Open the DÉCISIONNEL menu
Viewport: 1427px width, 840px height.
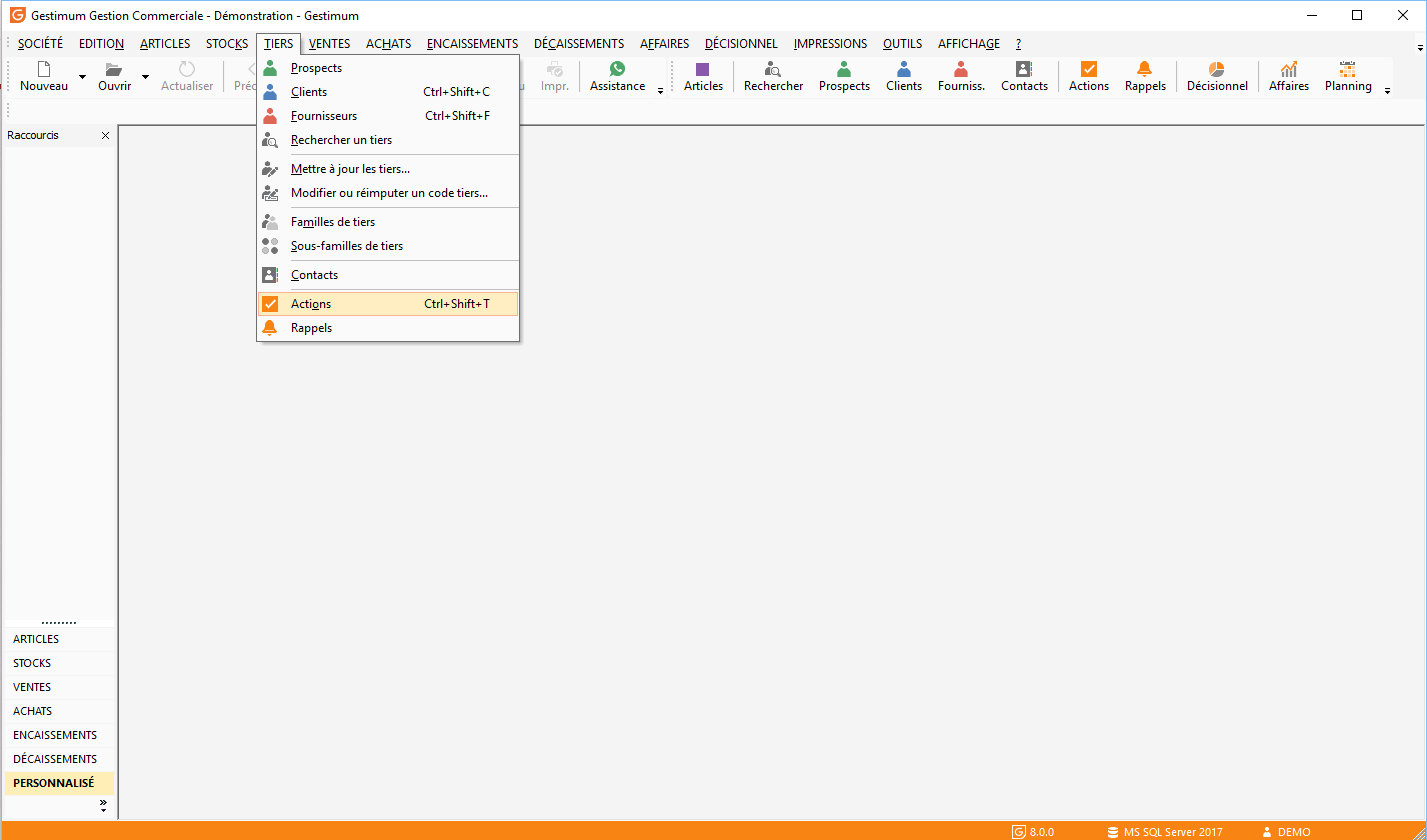coord(741,44)
